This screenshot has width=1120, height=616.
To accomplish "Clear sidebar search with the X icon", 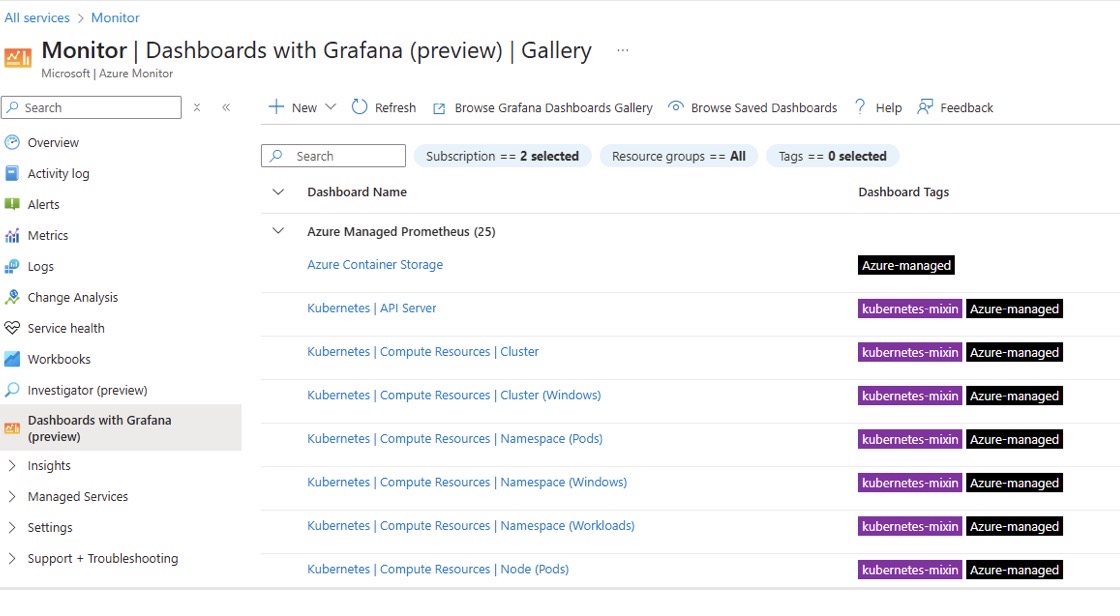I will coord(197,107).
